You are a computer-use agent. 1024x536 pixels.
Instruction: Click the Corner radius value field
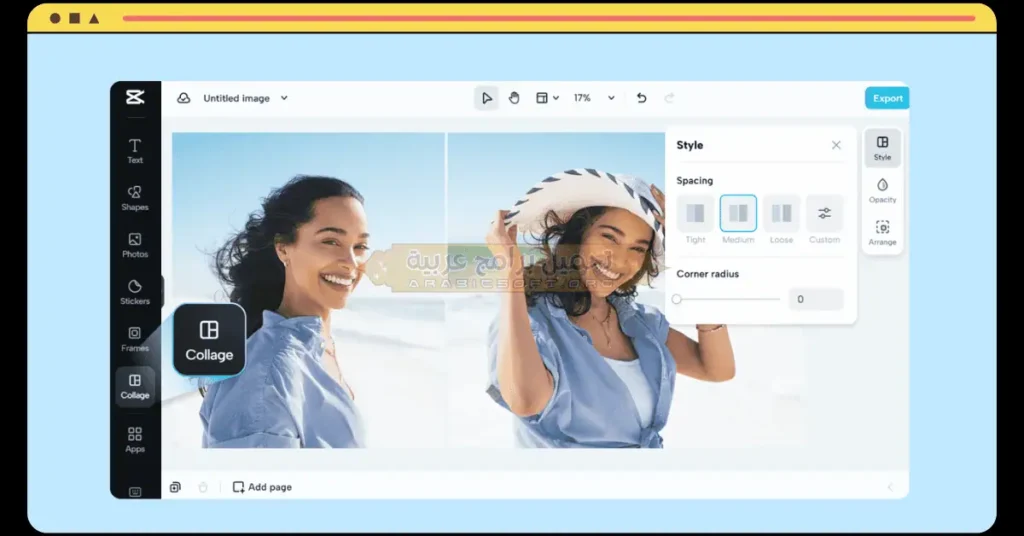(x=816, y=299)
